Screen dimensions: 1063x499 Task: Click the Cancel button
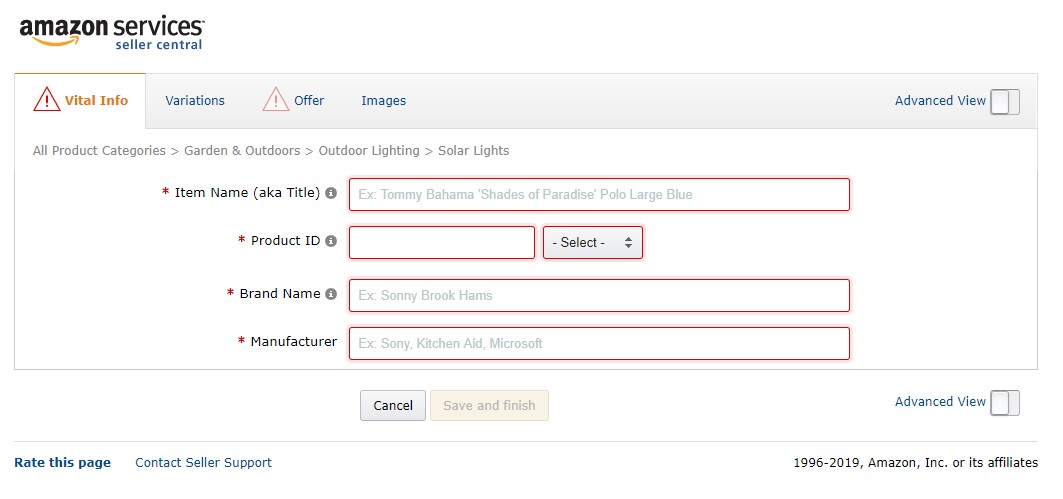[393, 405]
